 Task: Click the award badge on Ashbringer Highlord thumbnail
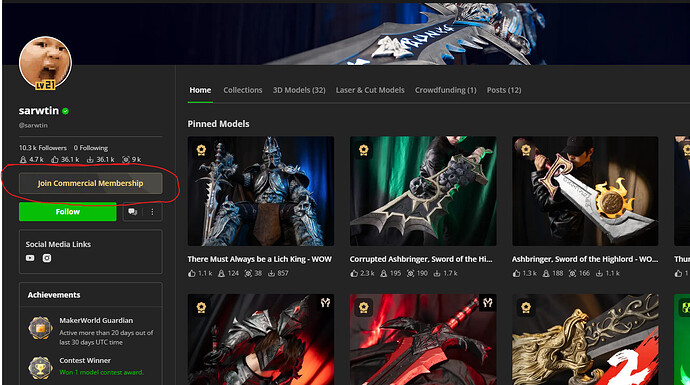point(526,150)
